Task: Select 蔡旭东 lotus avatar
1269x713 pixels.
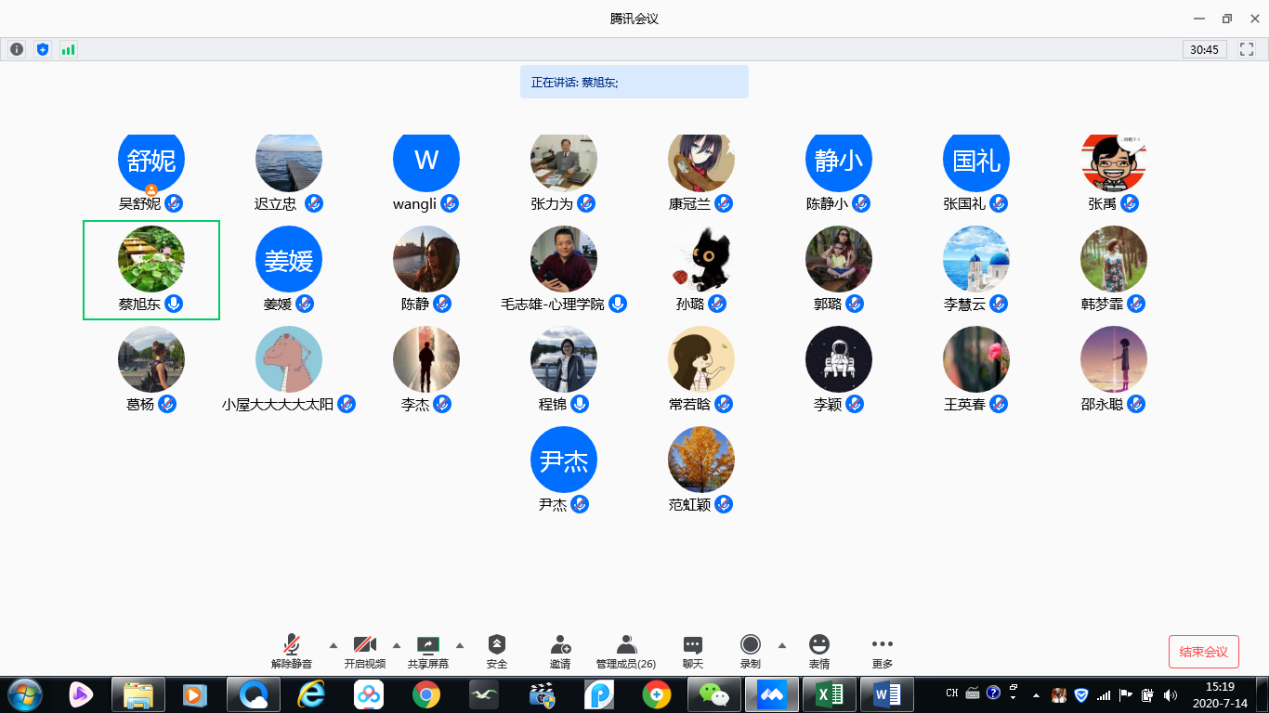Action: [x=151, y=259]
